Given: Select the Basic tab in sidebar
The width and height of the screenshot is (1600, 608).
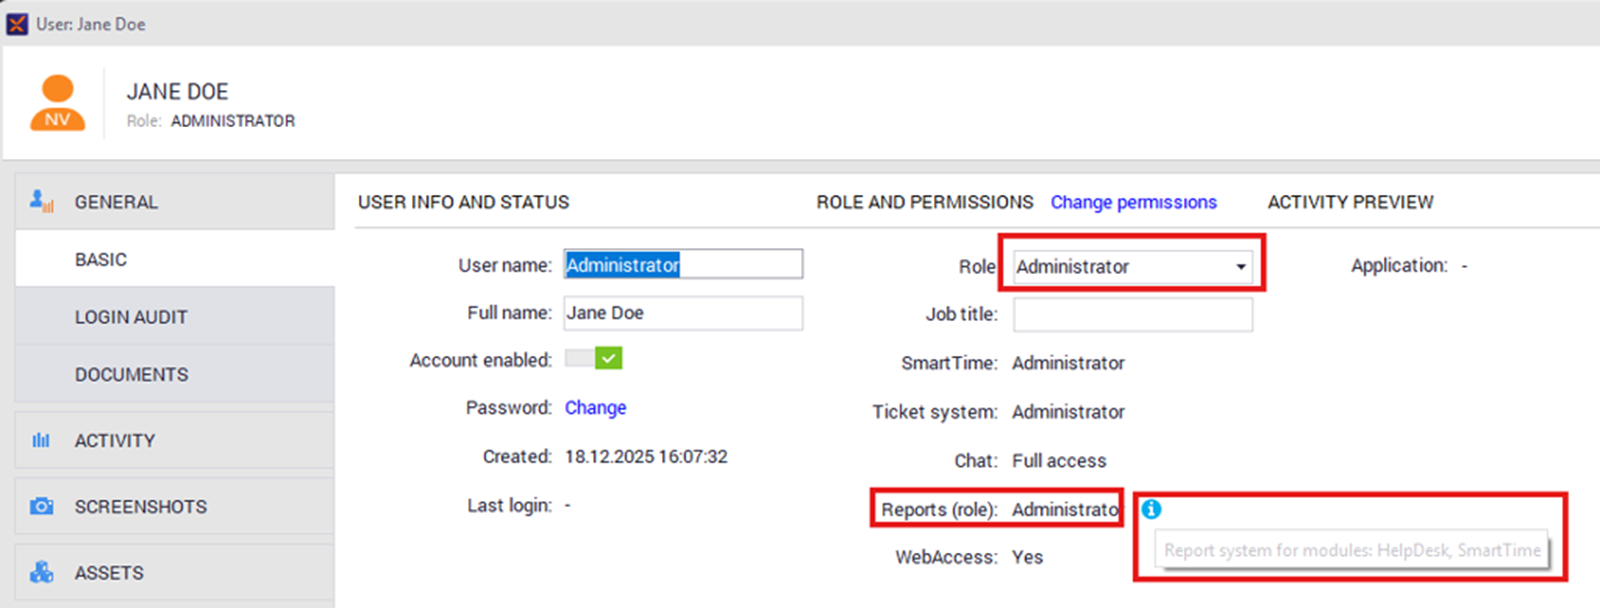Looking at the screenshot, I should pos(101,259).
